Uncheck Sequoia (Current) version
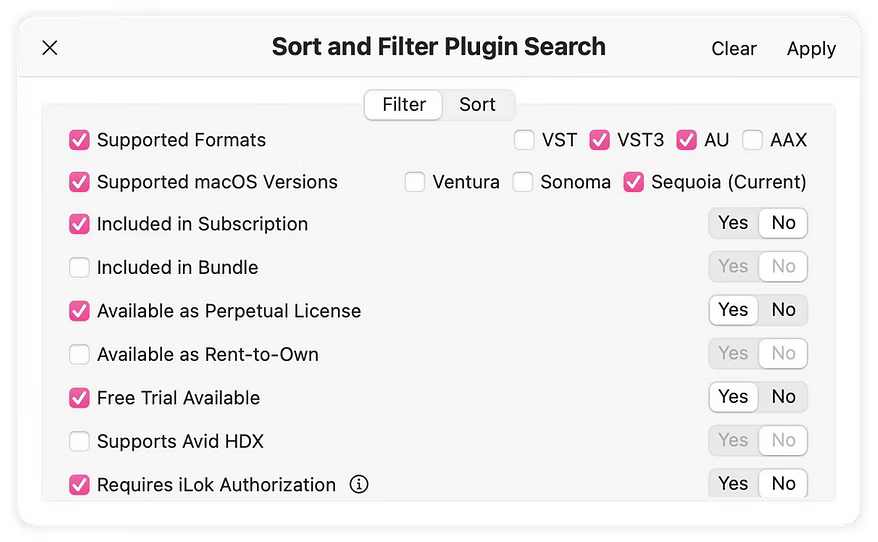The width and height of the screenshot is (878, 542). pyautogui.click(x=634, y=182)
